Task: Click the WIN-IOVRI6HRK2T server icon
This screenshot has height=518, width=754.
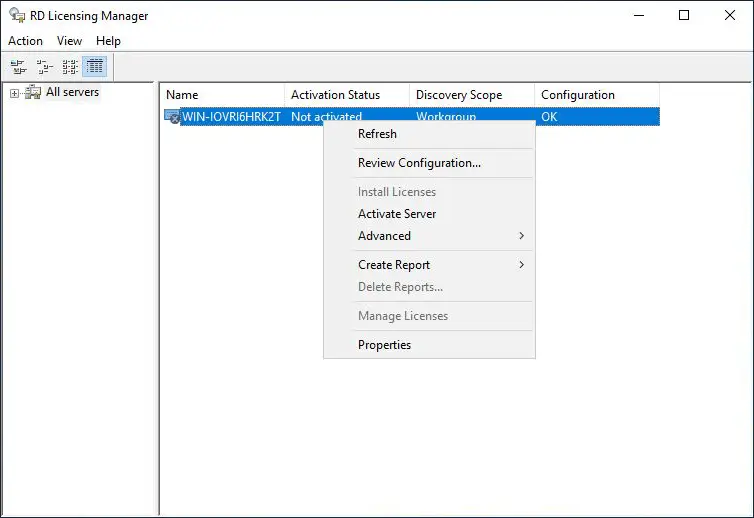Action: coord(172,116)
